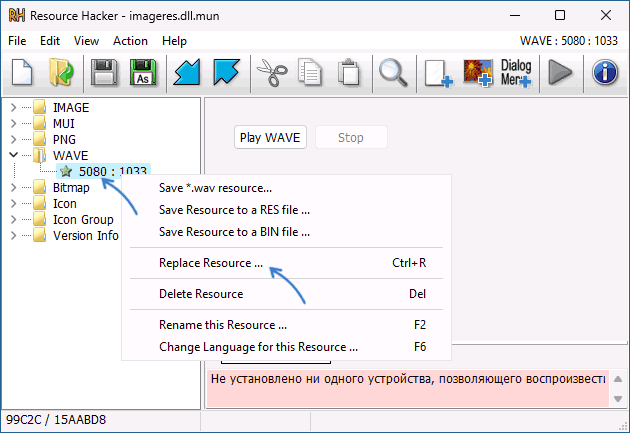Image resolution: width=630 pixels, height=433 pixels.
Task: Click the PNG folder icon
Action: (39, 139)
